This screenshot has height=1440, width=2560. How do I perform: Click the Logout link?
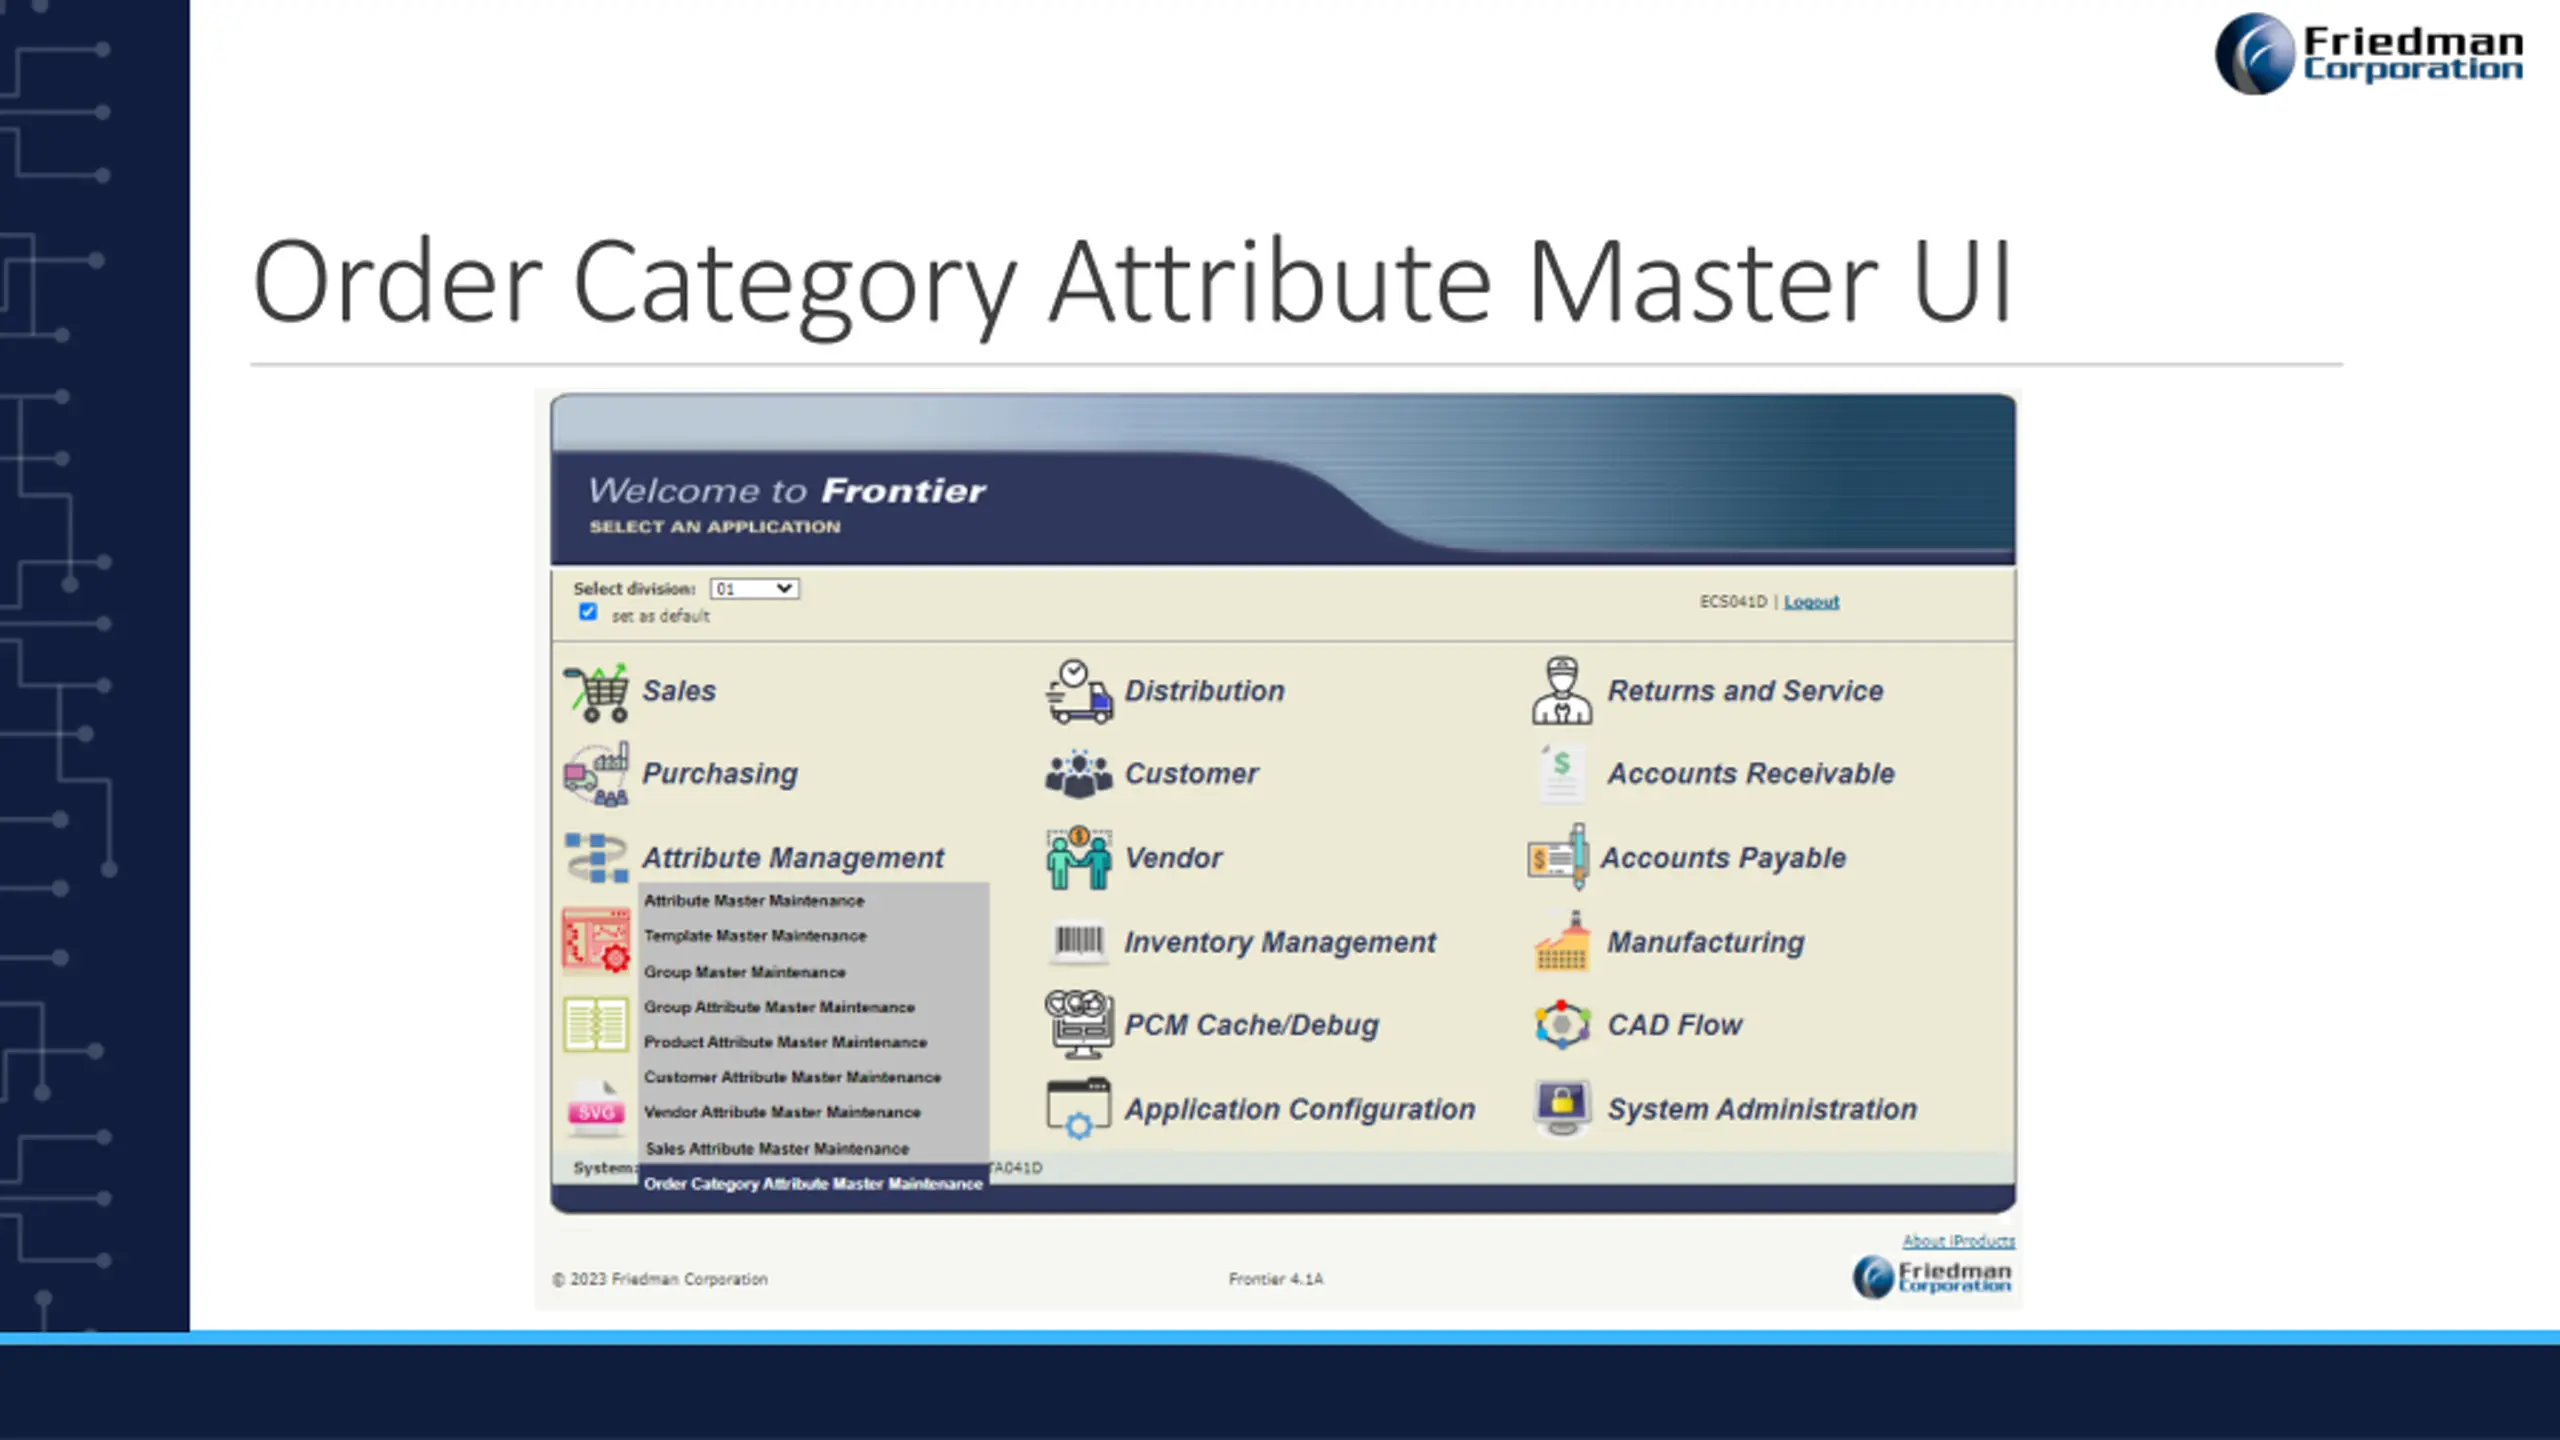click(1811, 602)
